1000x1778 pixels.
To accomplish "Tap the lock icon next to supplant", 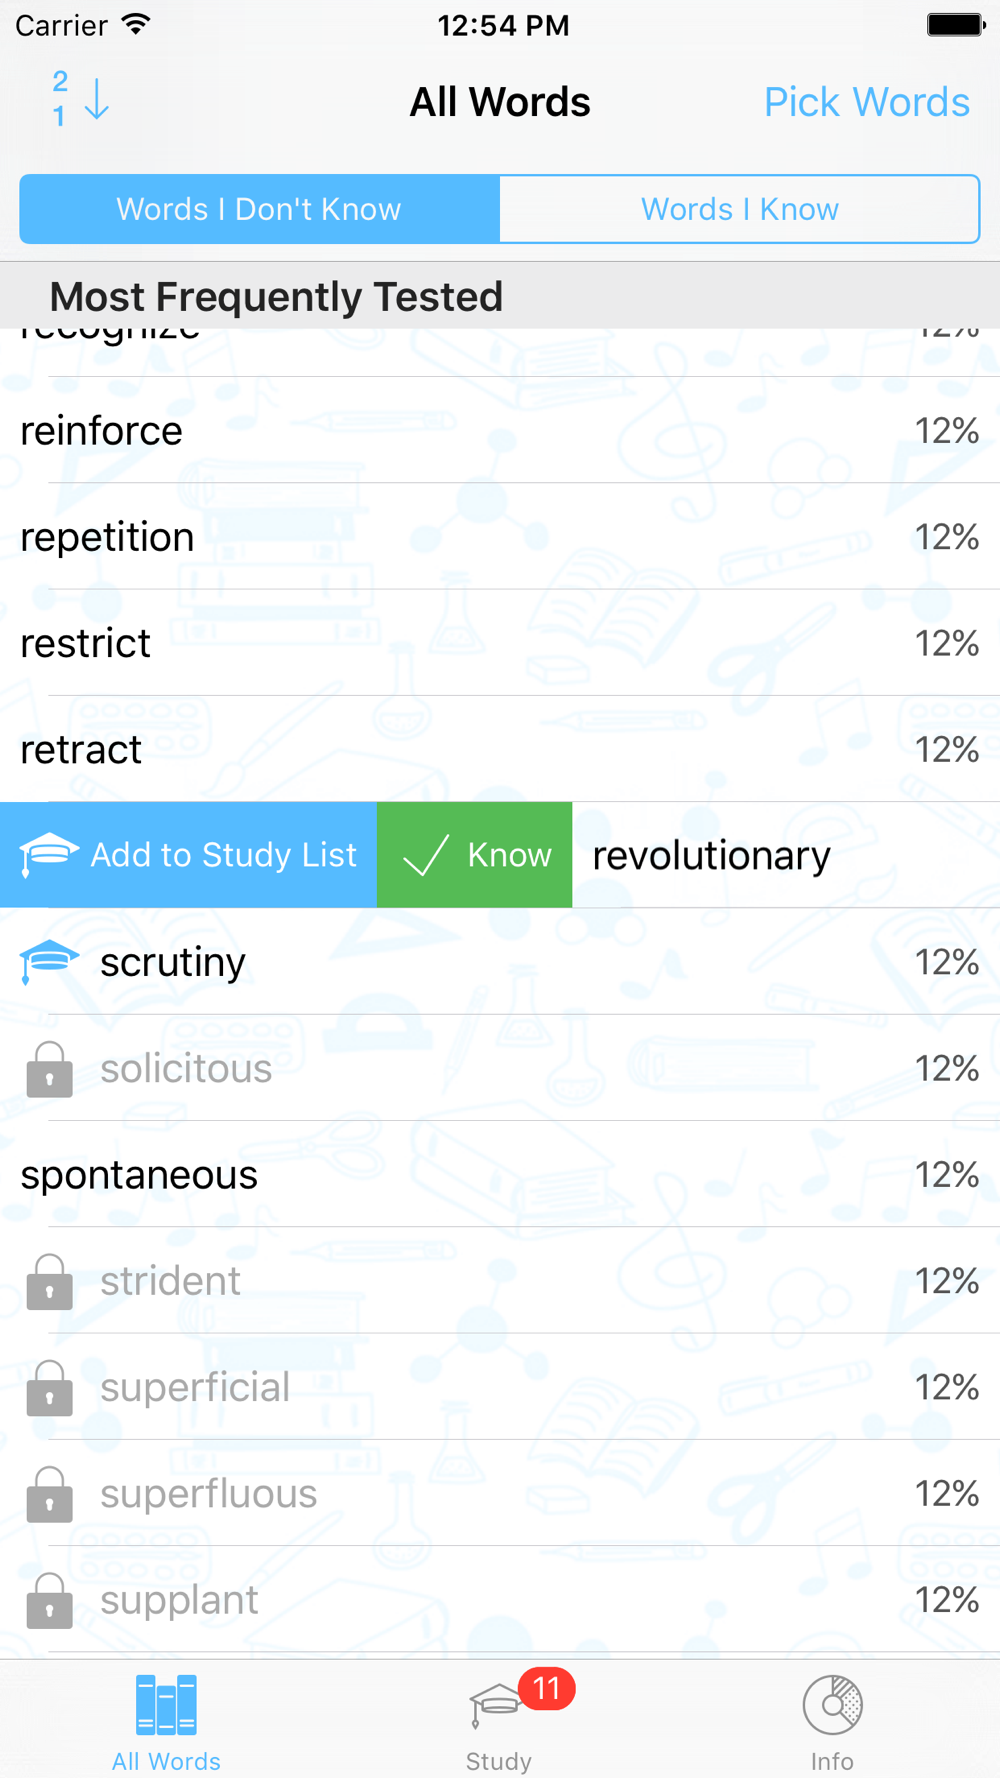I will click(49, 1600).
